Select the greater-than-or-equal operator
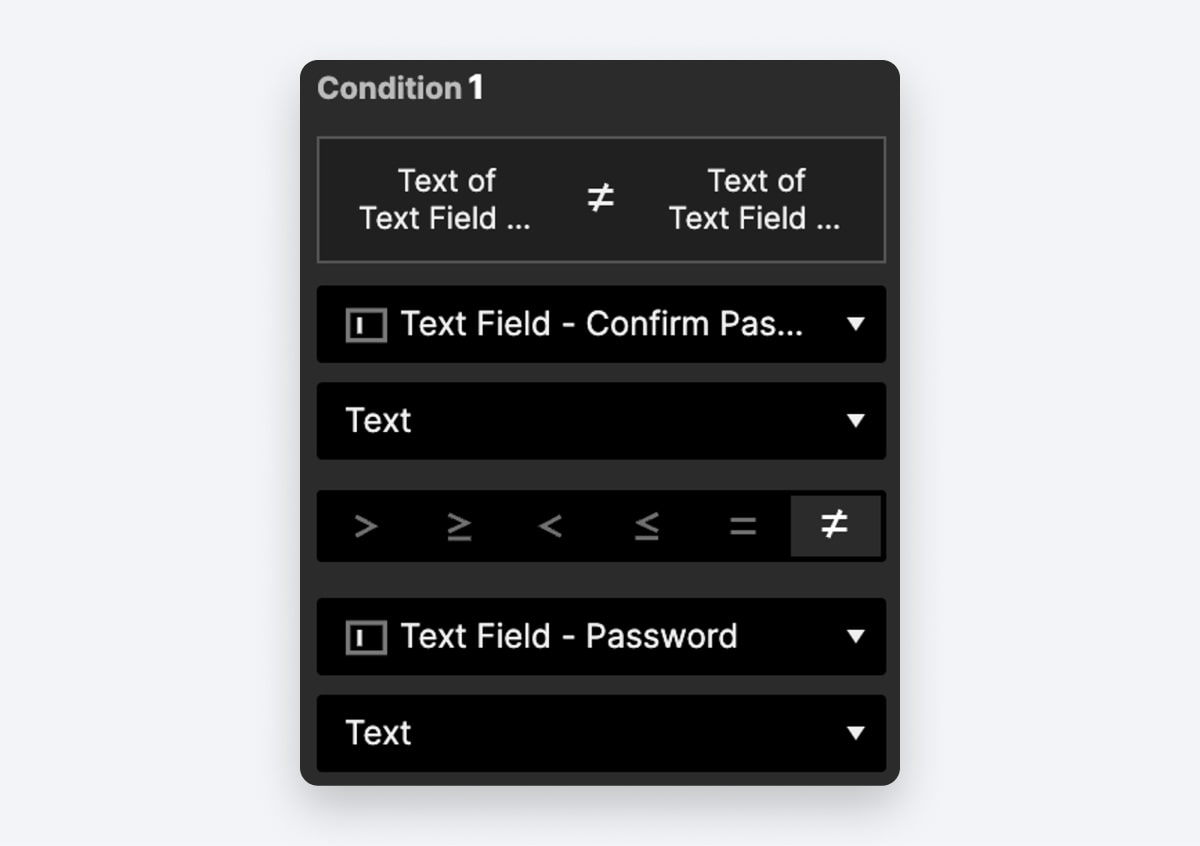The image size is (1200, 846). [x=459, y=526]
